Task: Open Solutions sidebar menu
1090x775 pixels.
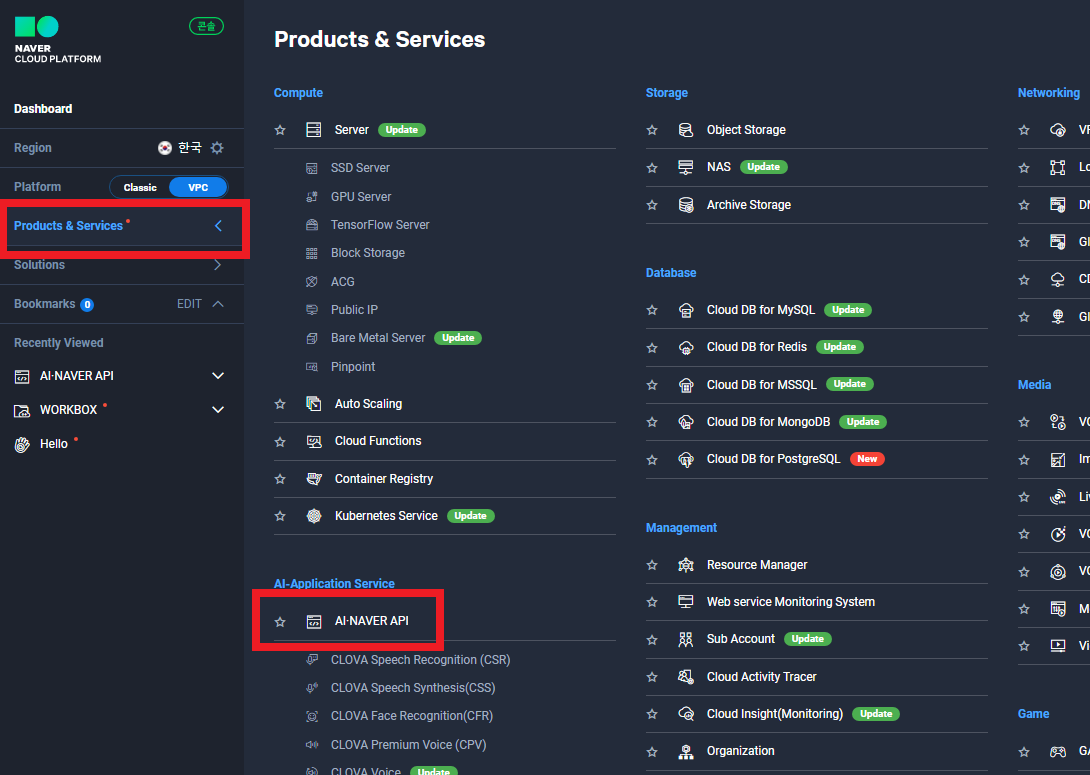Action: tap(122, 265)
